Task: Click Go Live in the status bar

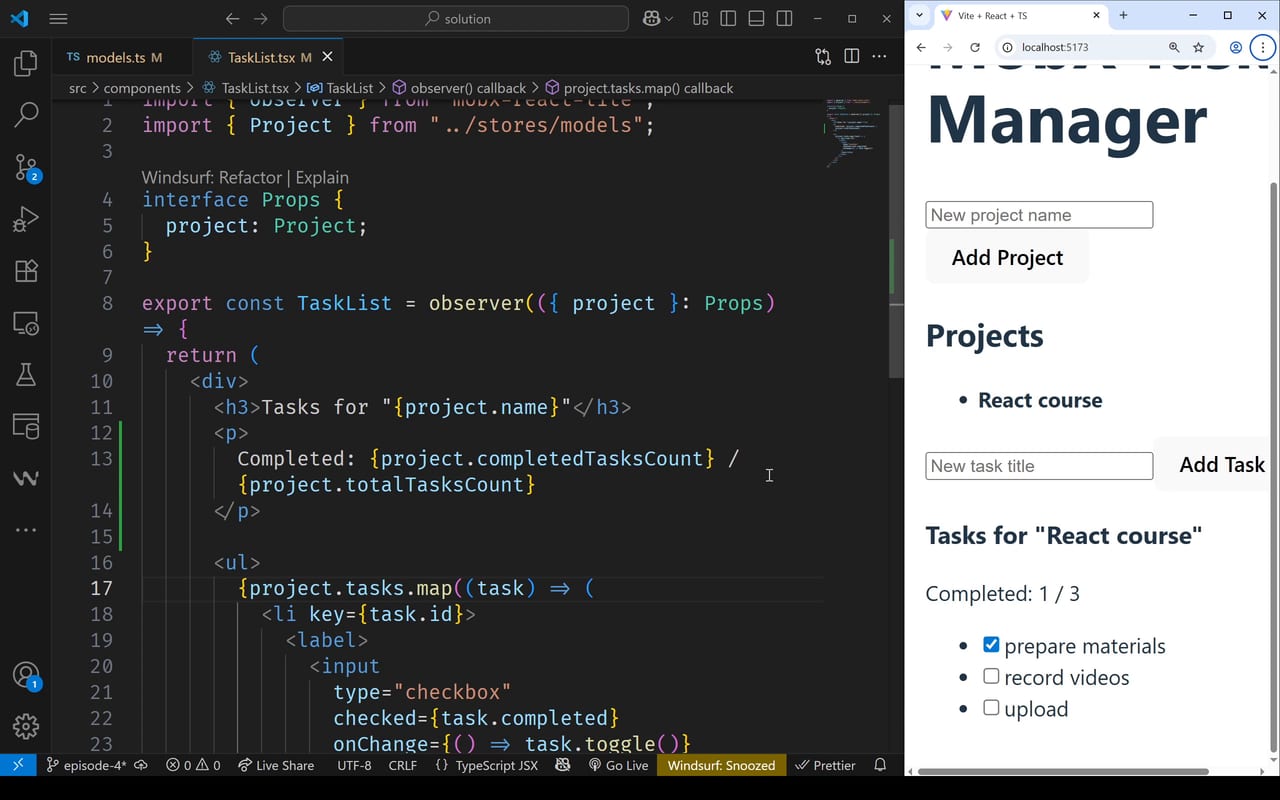Action: (x=619, y=765)
